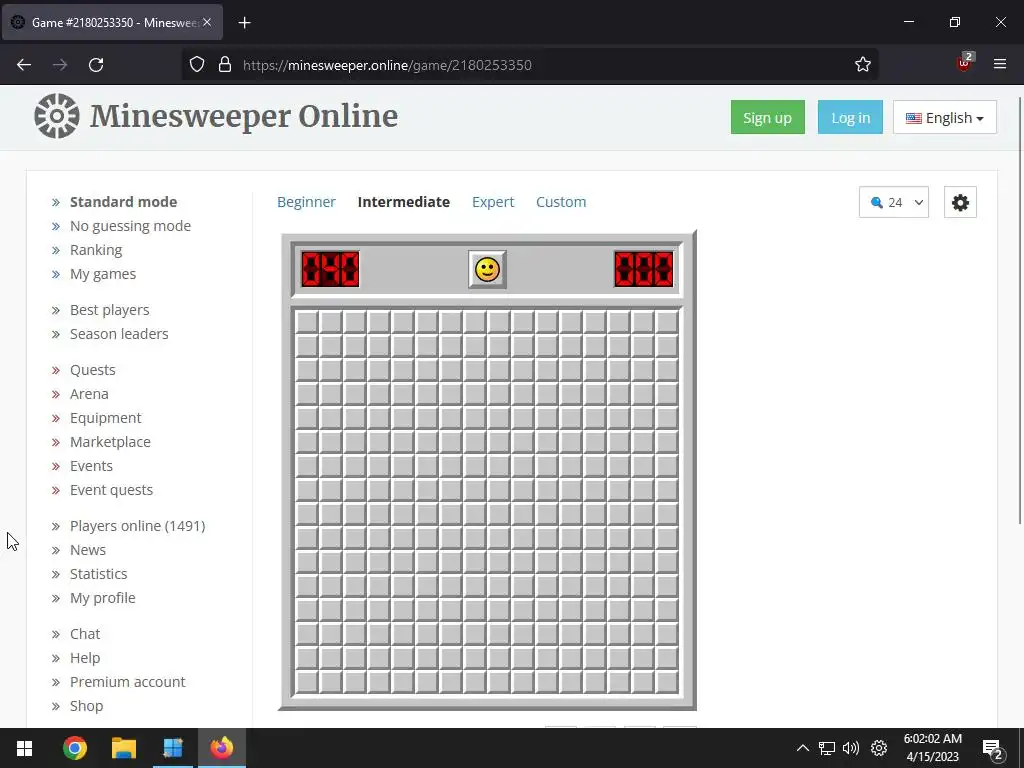This screenshot has width=1024, height=768.
Task: Go to the Ranking page
Action: click(96, 250)
